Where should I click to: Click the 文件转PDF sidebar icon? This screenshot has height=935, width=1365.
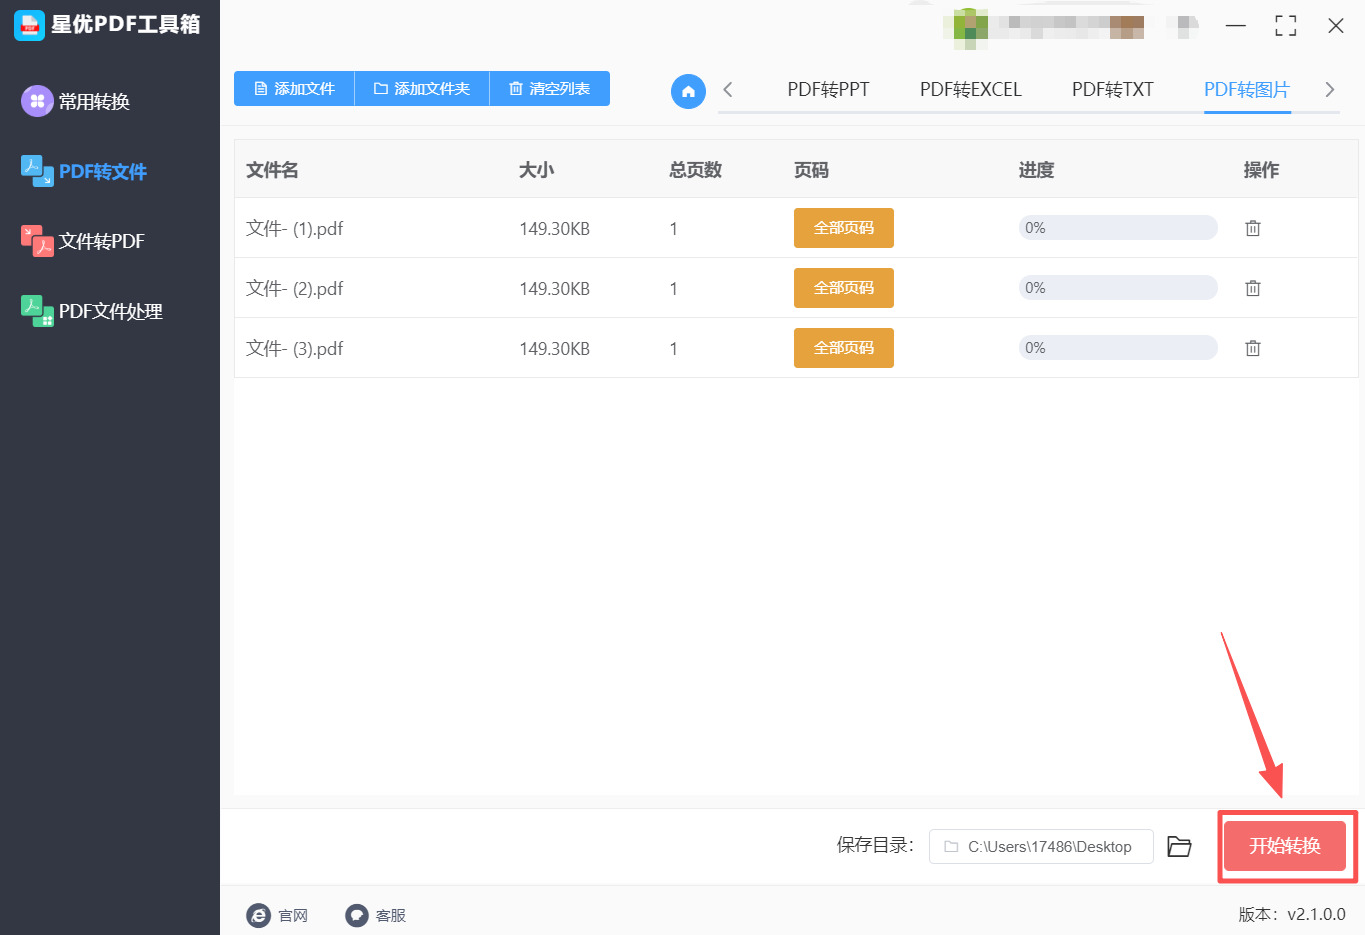37,241
